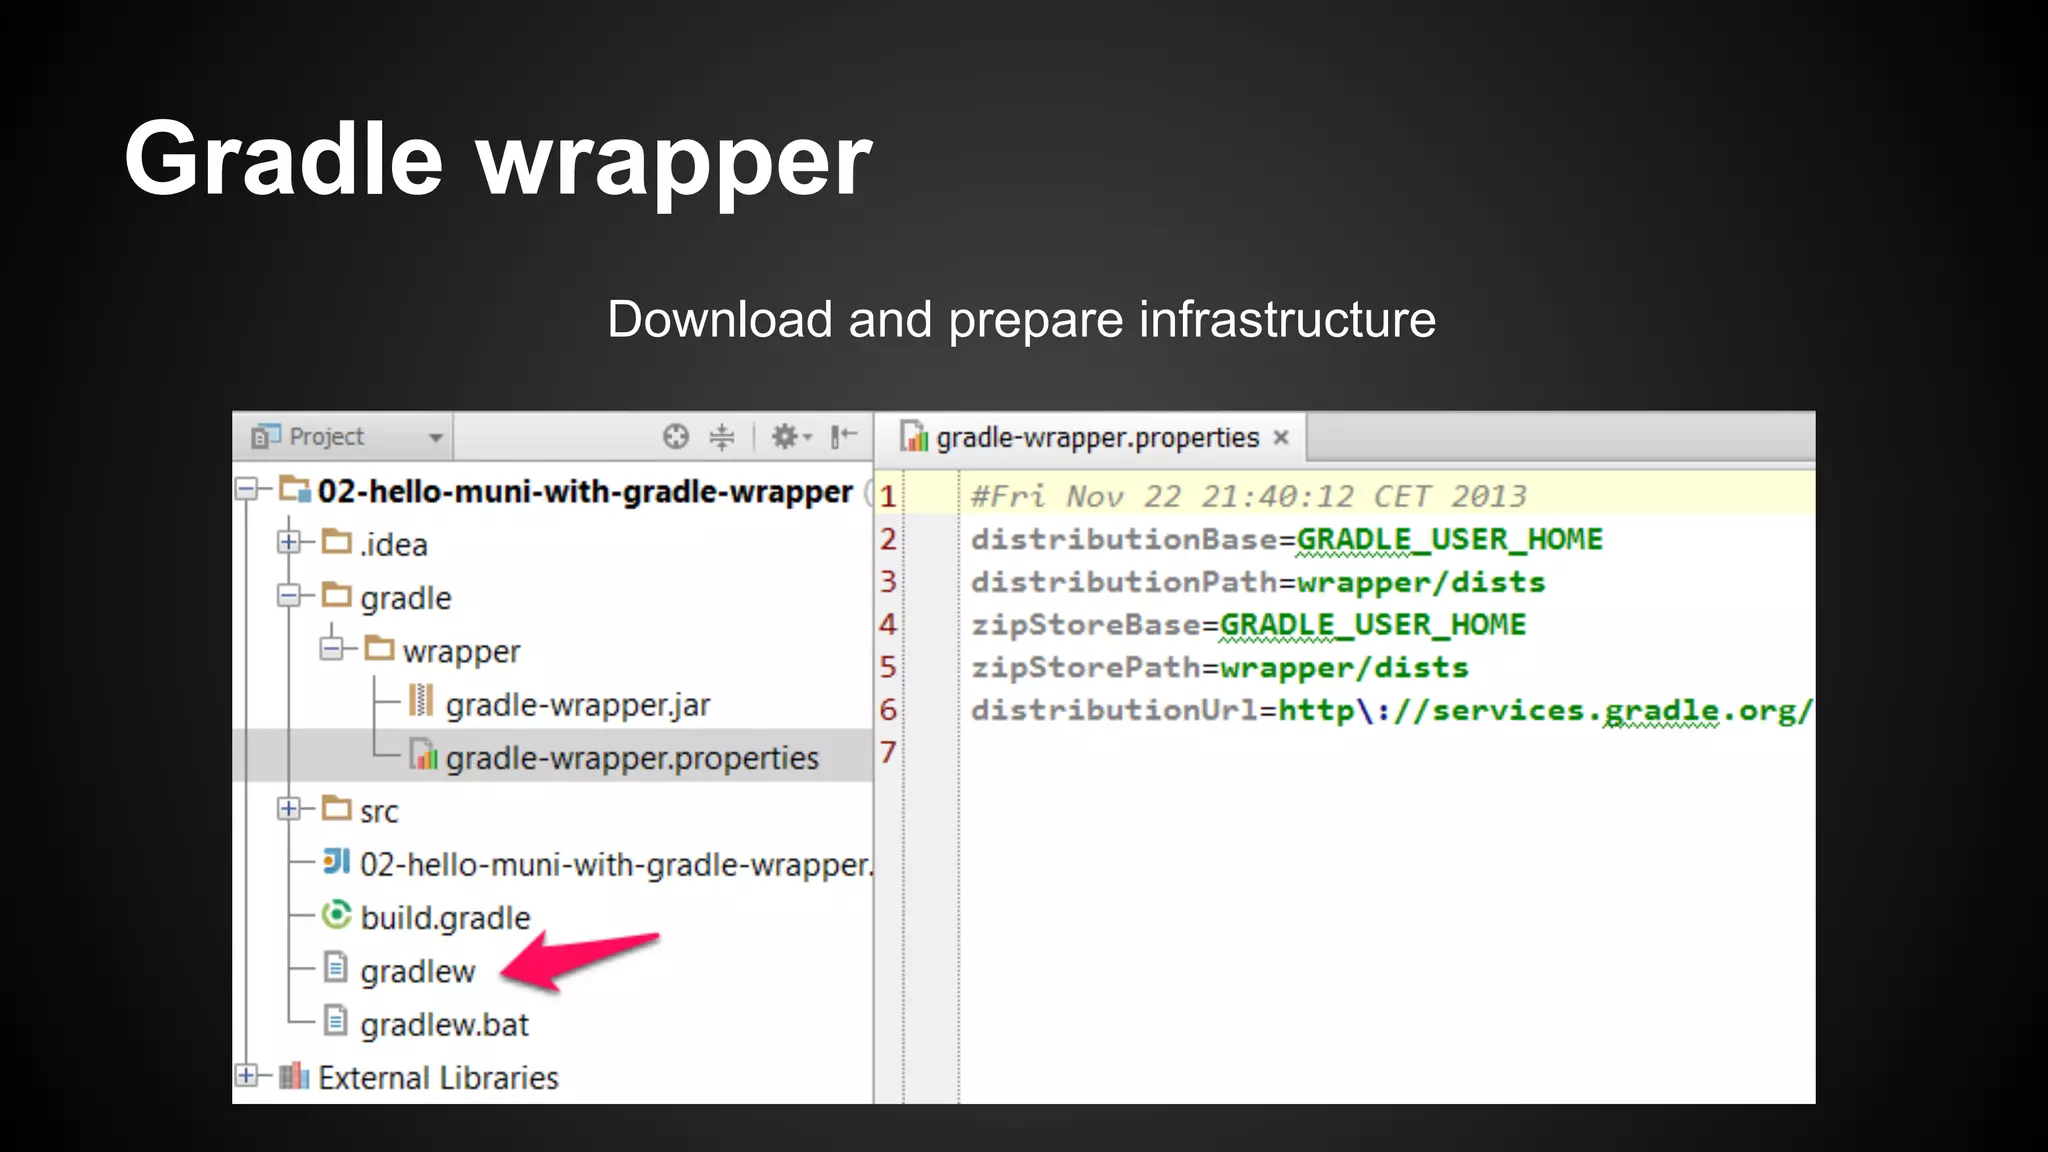Image resolution: width=2048 pixels, height=1152 pixels.
Task: Click the IntelliJ module file icon
Action: 336,861
